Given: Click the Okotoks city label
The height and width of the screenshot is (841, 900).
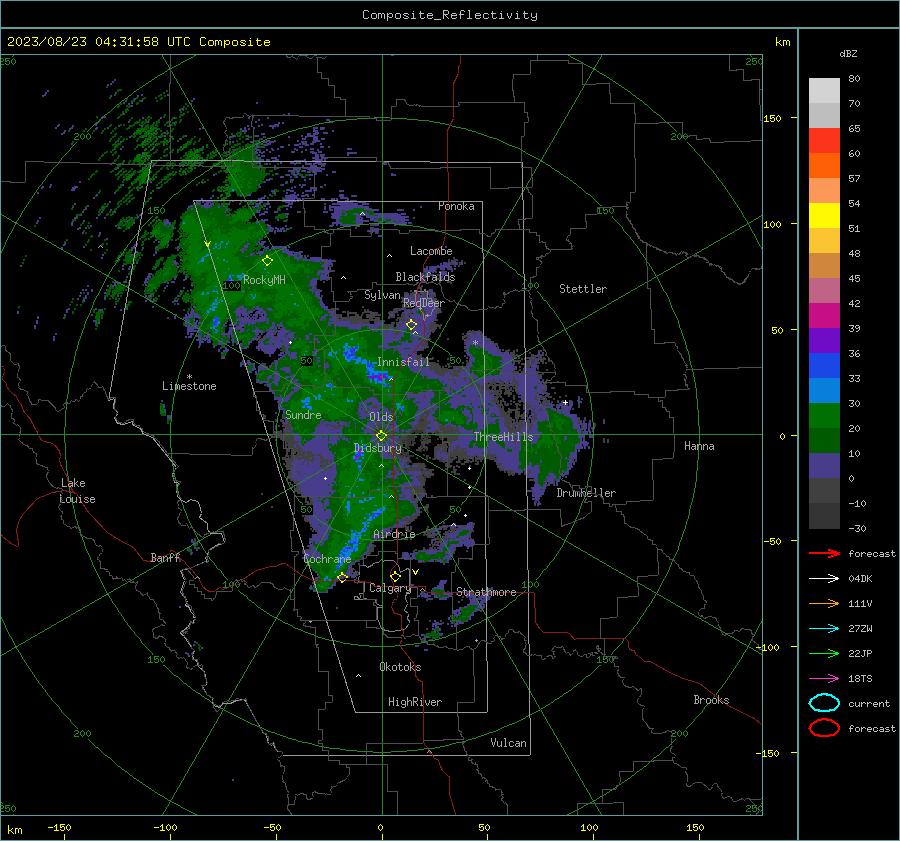Looking at the screenshot, I should point(400,666).
